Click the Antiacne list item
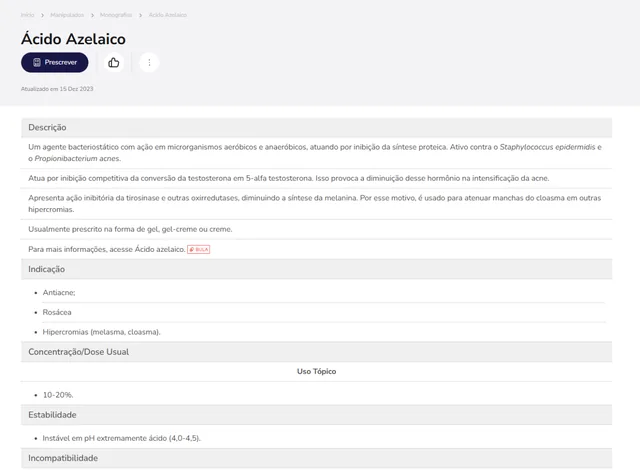 (x=59, y=293)
